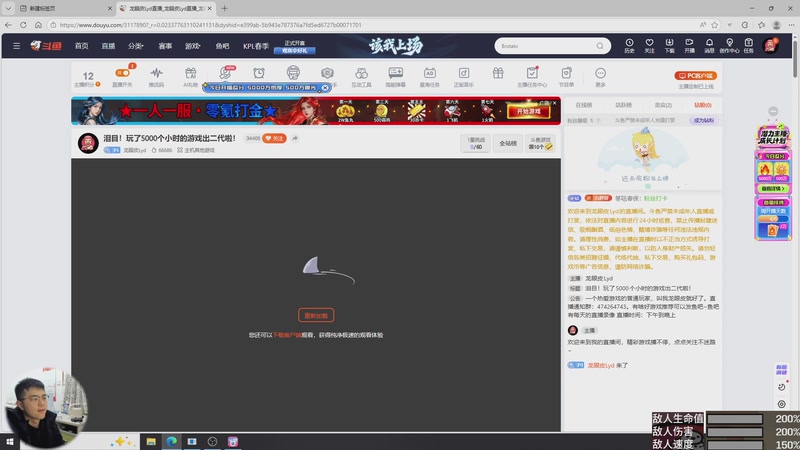This screenshot has width=800, height=450.
Task: Open the Douyu hamburger menu
Action: click(16, 46)
